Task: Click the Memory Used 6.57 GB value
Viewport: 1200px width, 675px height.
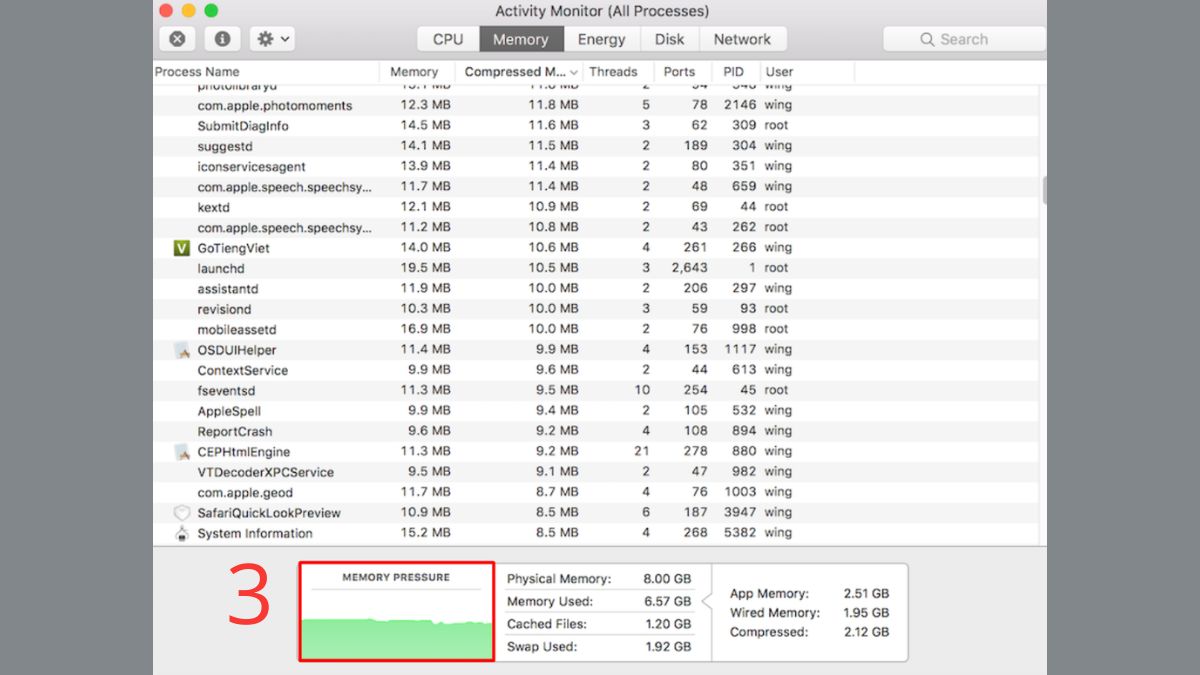Action: click(667, 602)
